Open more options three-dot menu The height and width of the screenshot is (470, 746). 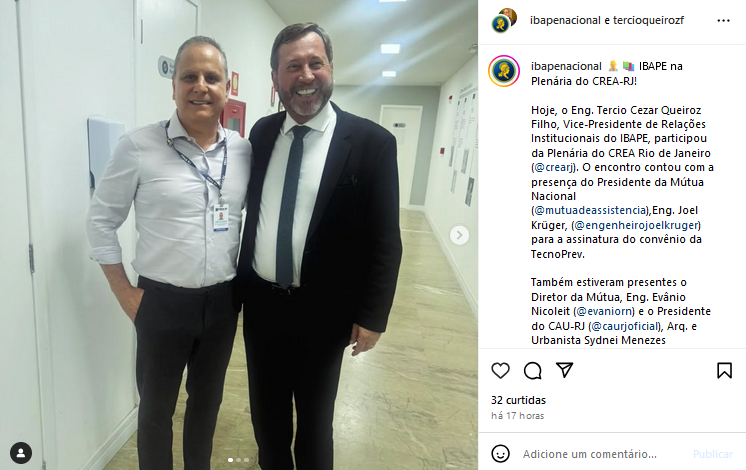coord(723,20)
